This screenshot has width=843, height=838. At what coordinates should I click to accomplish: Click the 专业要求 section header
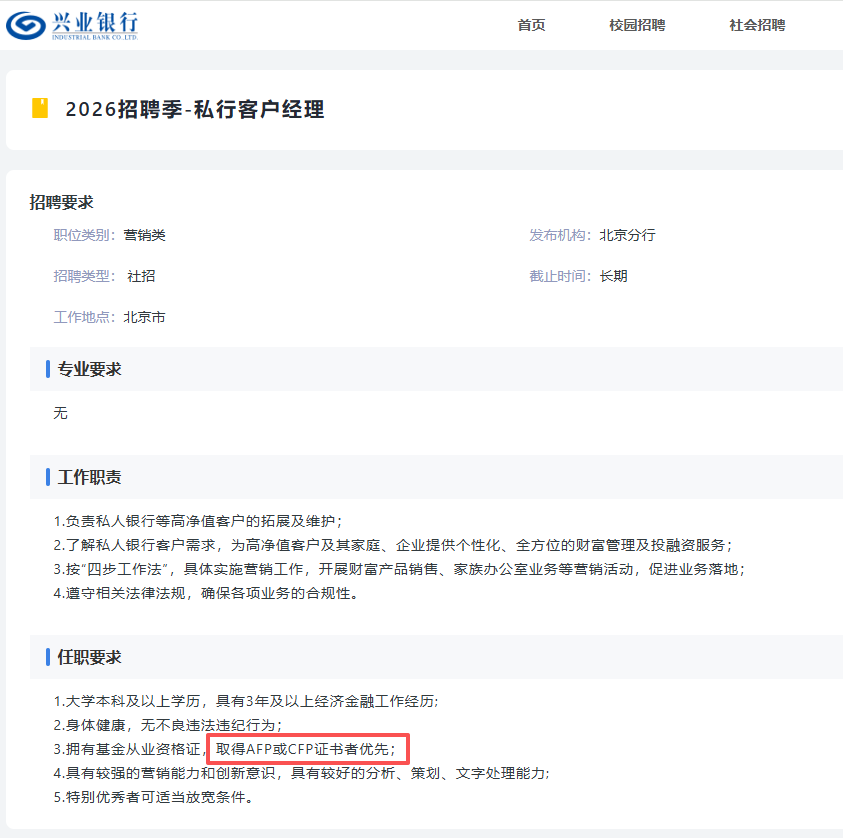(89, 369)
